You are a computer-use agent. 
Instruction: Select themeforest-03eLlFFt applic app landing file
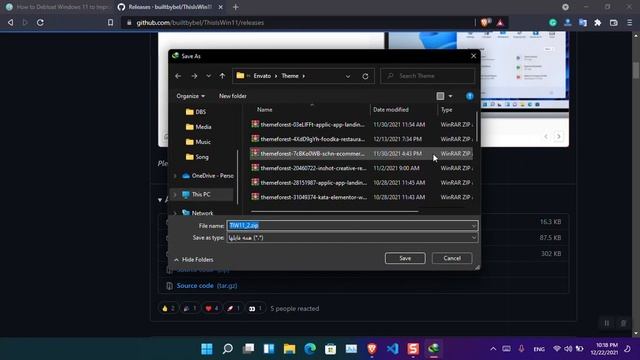[361, 124]
